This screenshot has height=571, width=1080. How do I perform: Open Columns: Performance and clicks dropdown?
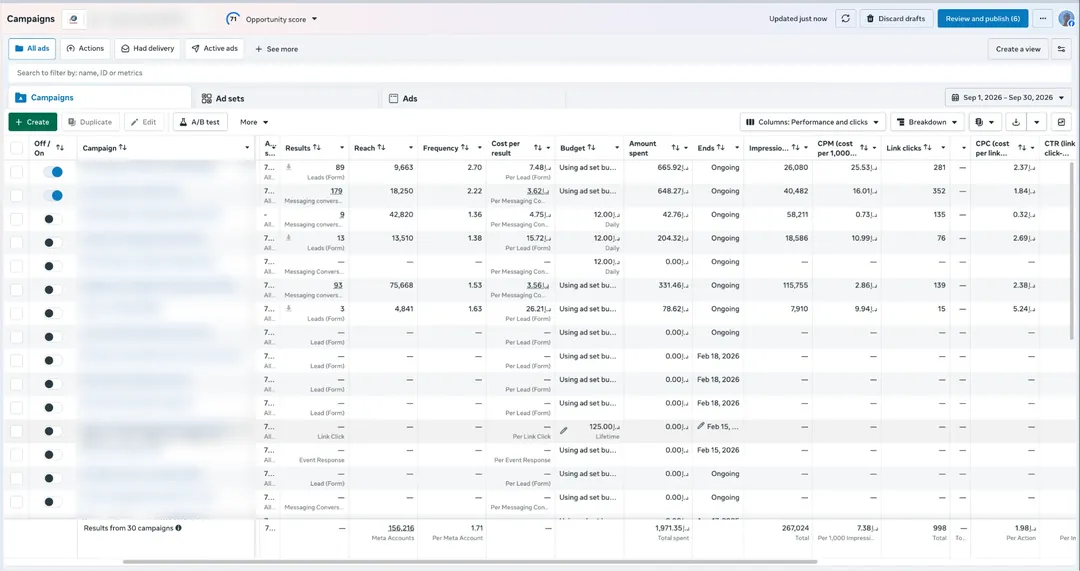click(813, 122)
